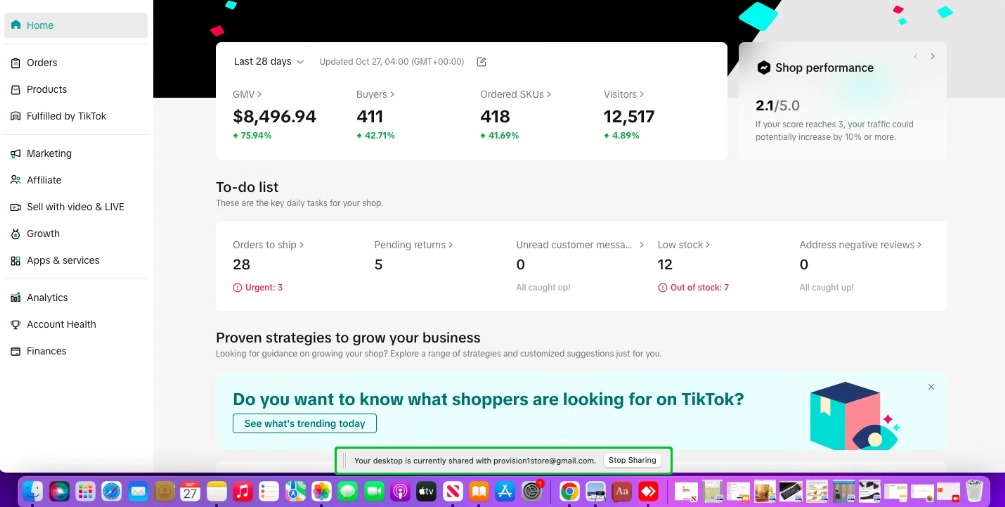Close the trending shoppers banner
This screenshot has width=1005, height=507.
[931, 387]
